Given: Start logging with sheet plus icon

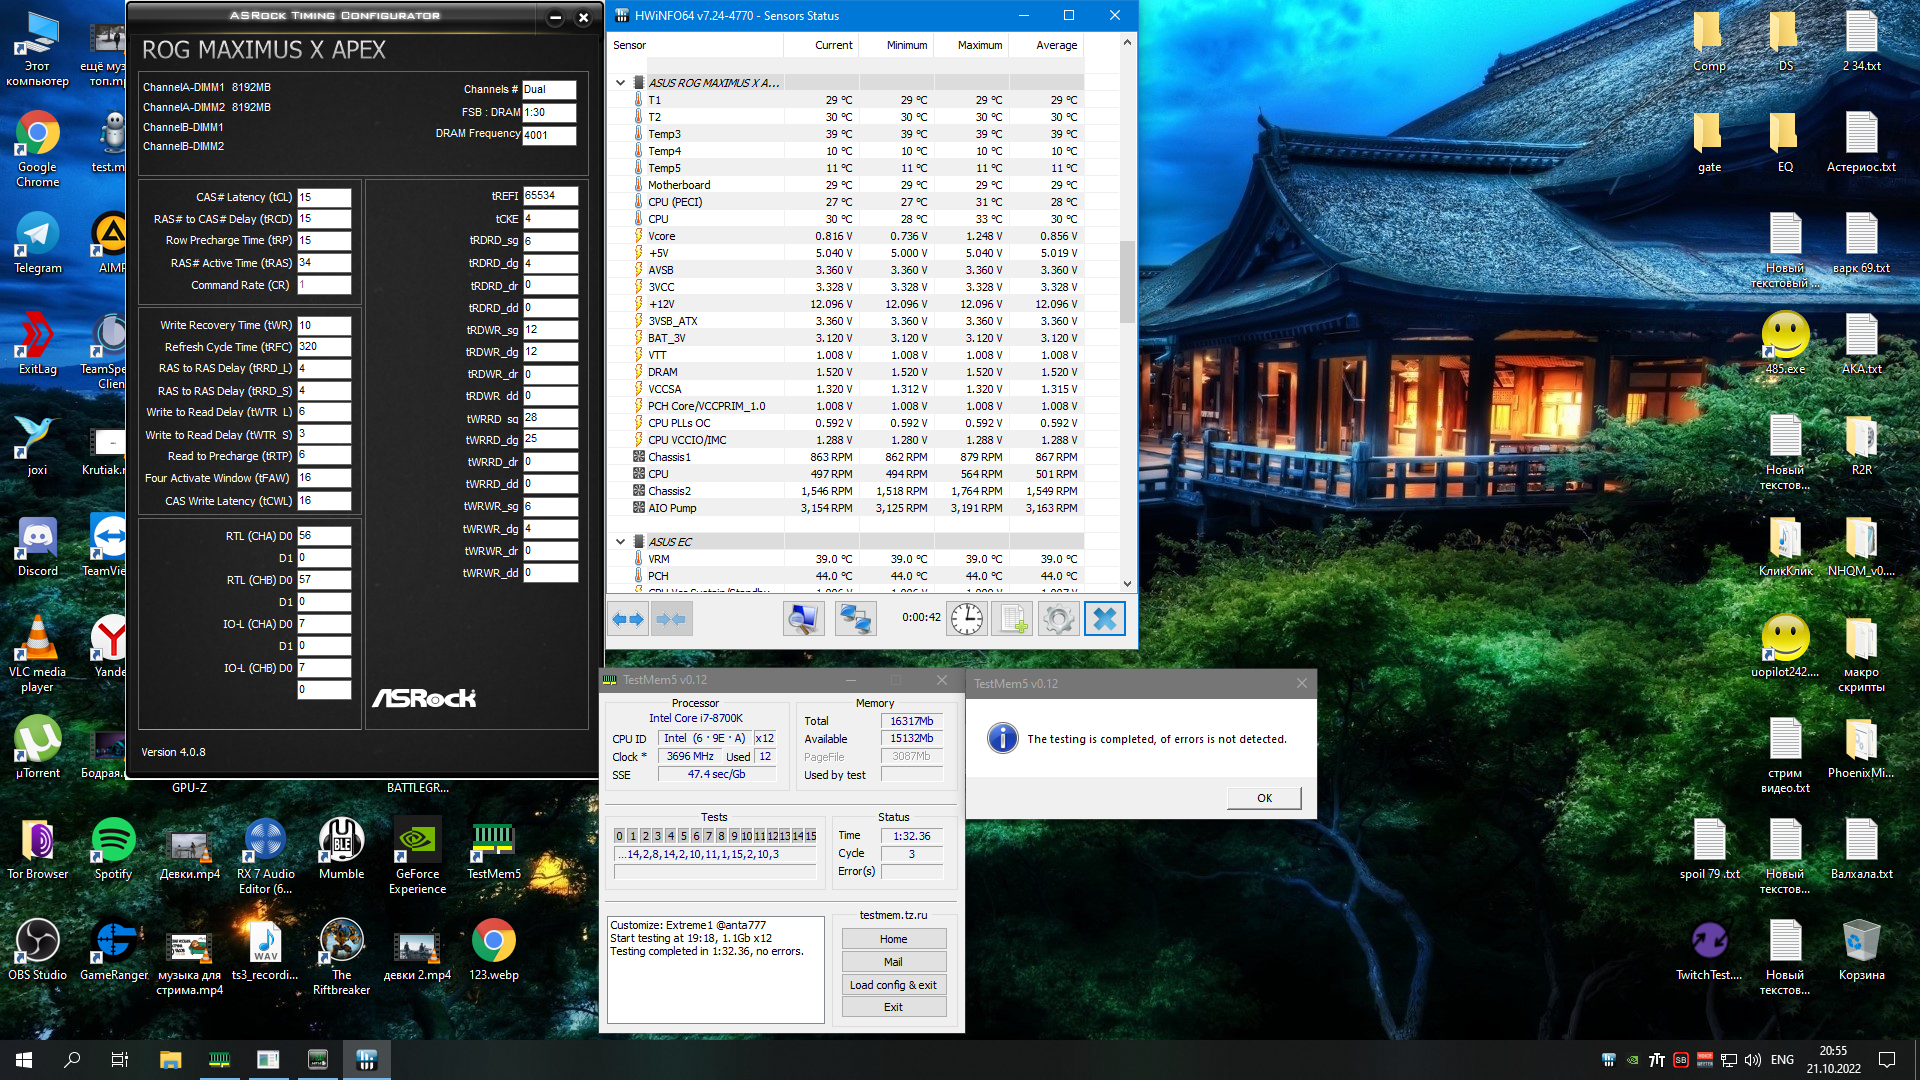Looking at the screenshot, I should (1012, 619).
